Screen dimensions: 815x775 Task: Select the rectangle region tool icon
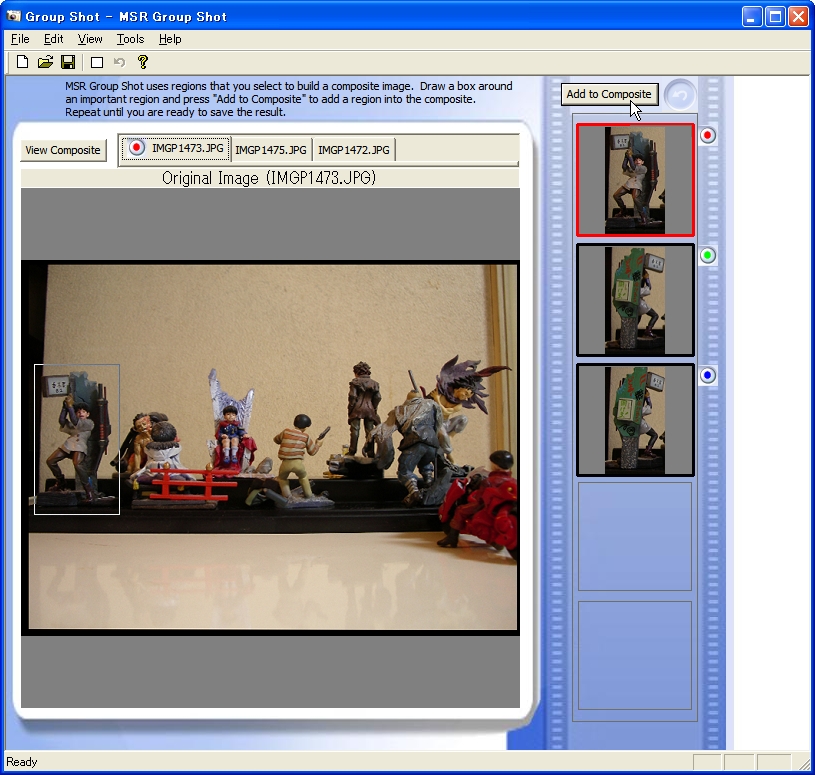(x=97, y=63)
